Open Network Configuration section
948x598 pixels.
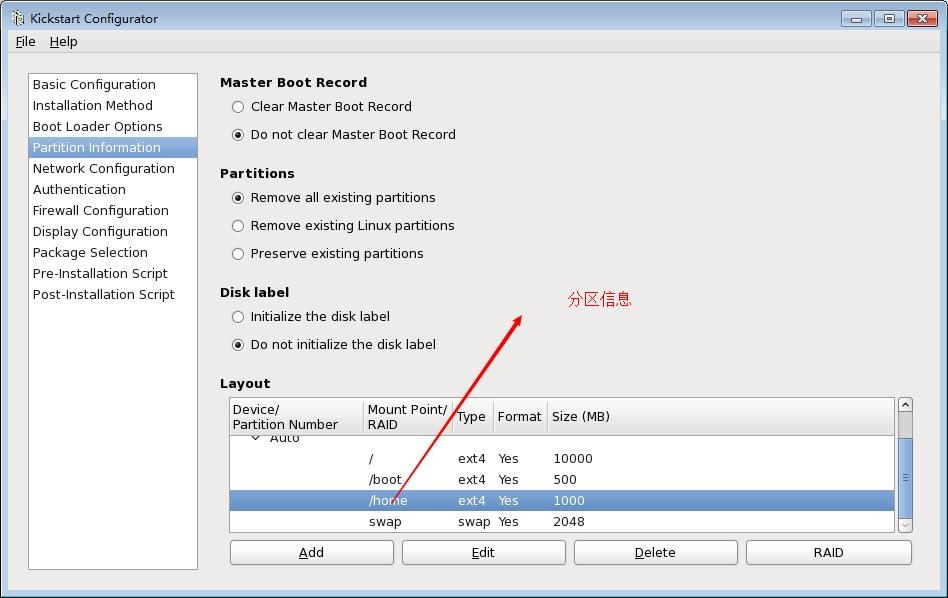coord(113,169)
